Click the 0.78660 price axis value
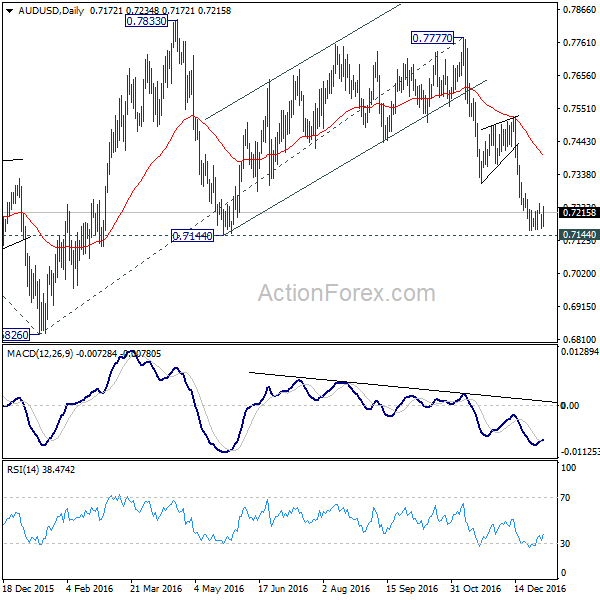Viewport: 600px width, 600px height. [579, 10]
